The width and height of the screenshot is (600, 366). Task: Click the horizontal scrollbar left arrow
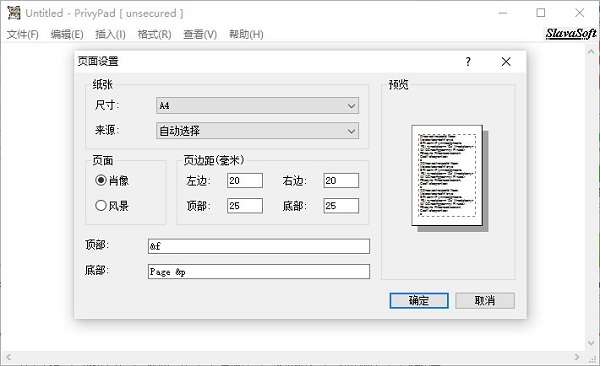8,357
